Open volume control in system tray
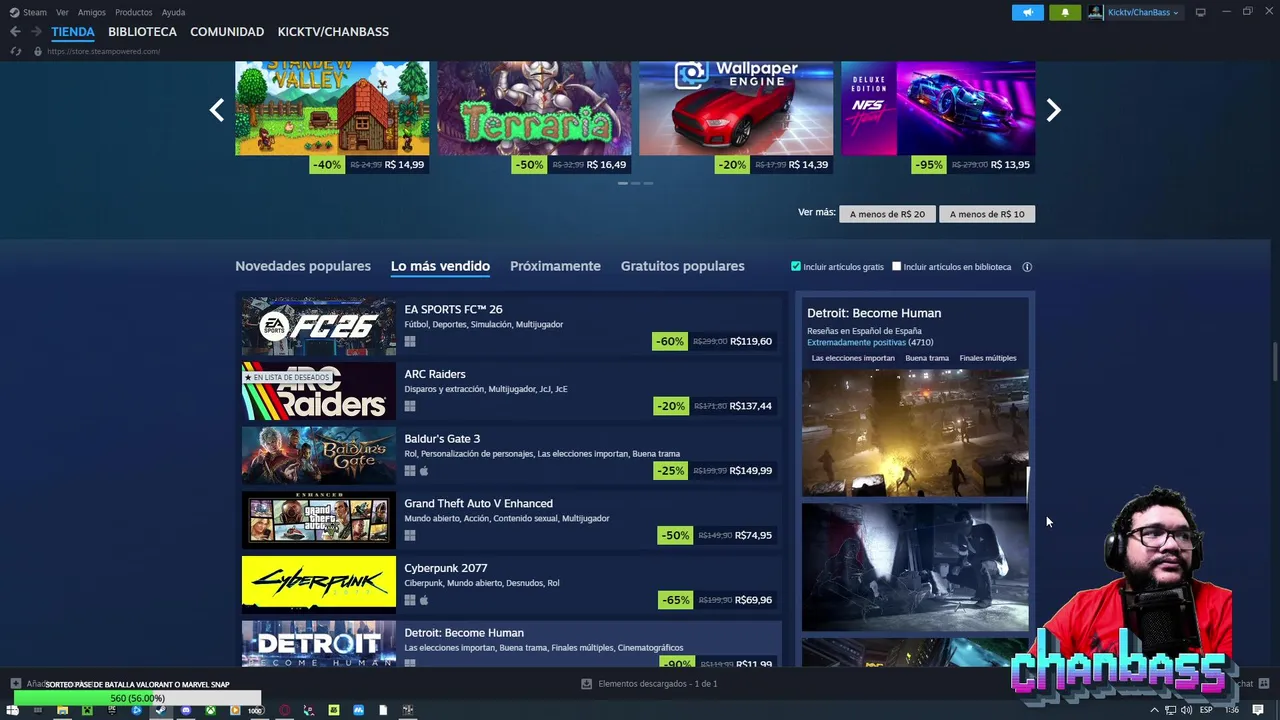This screenshot has height=720, width=1280. [1186, 710]
